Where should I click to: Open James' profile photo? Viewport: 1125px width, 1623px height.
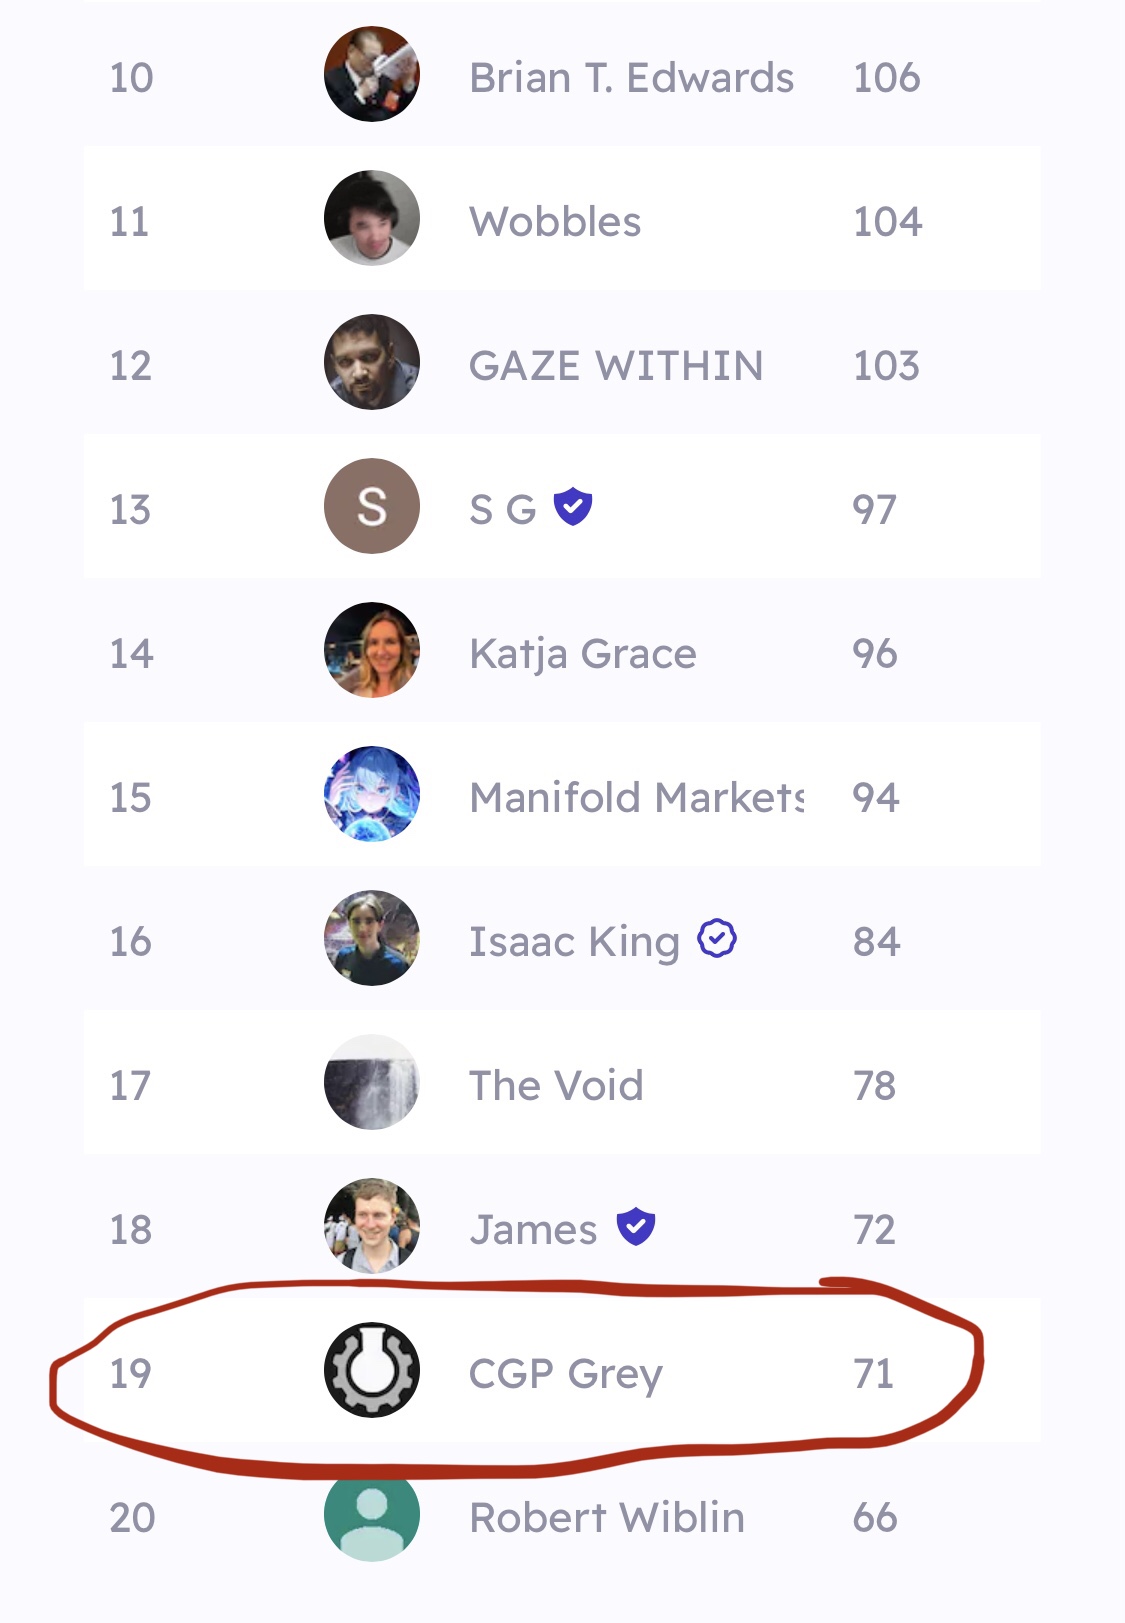tap(372, 1226)
